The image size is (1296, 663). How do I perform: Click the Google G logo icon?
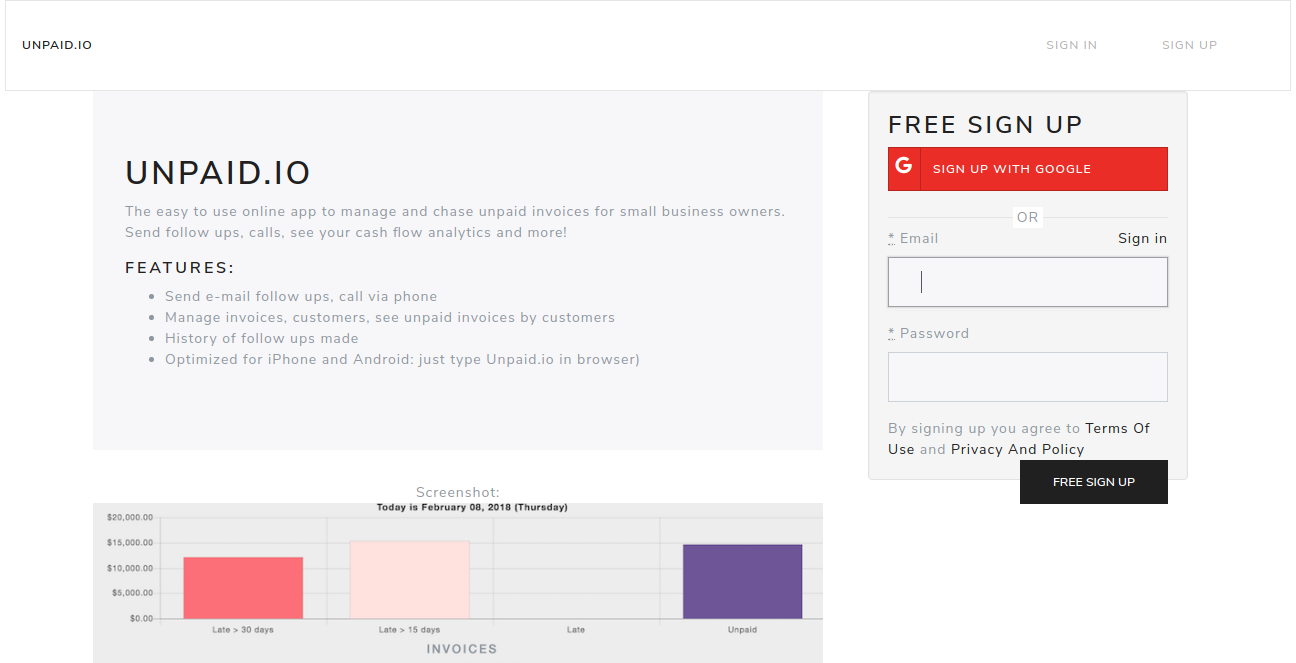point(904,167)
